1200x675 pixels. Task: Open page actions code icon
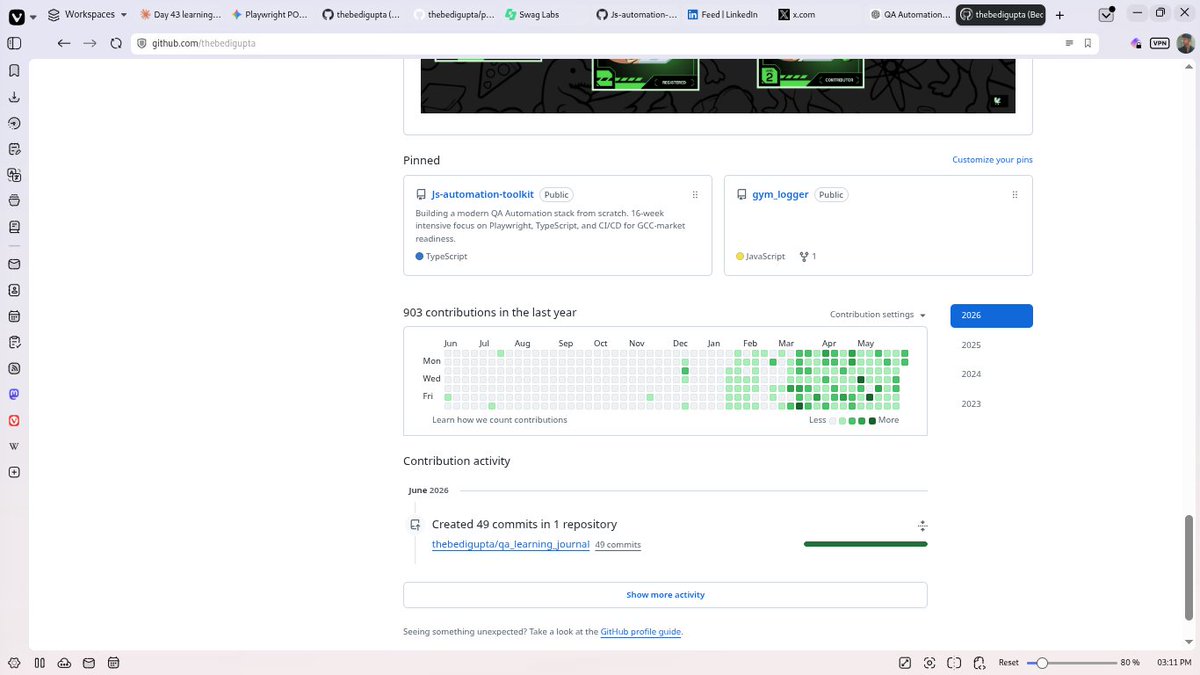click(x=979, y=662)
